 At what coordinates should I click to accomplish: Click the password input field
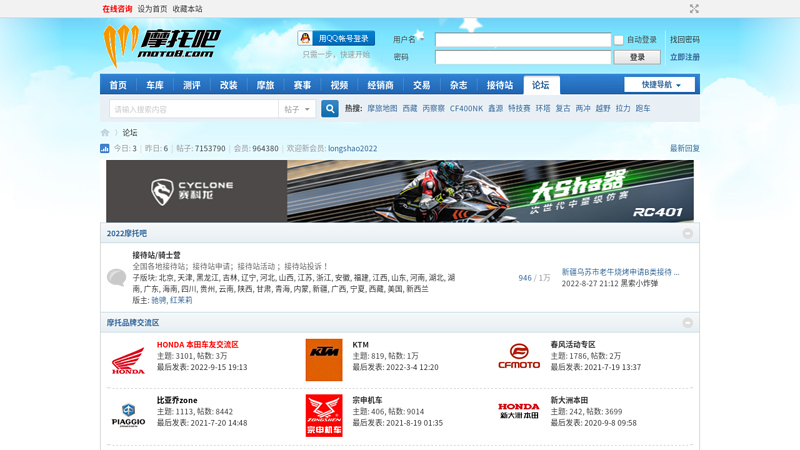coord(523,57)
